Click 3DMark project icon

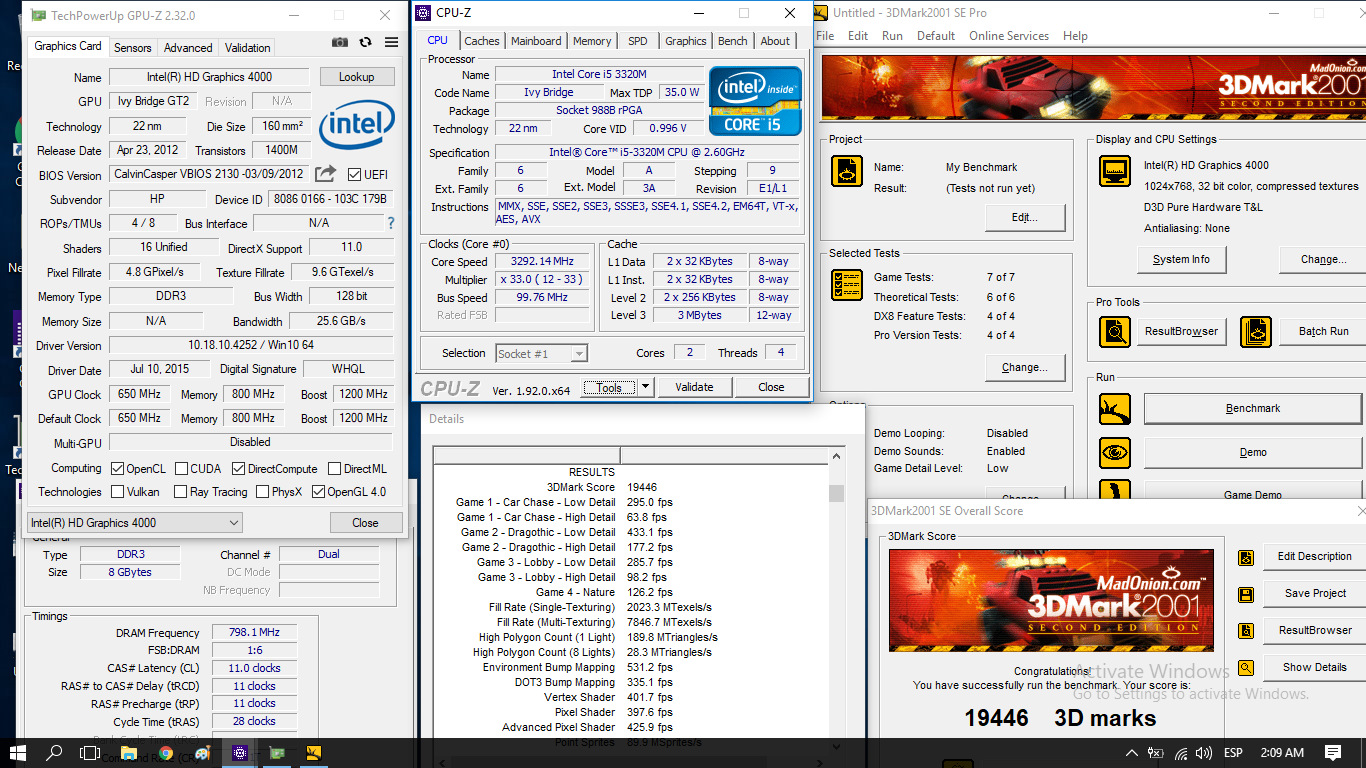click(847, 171)
